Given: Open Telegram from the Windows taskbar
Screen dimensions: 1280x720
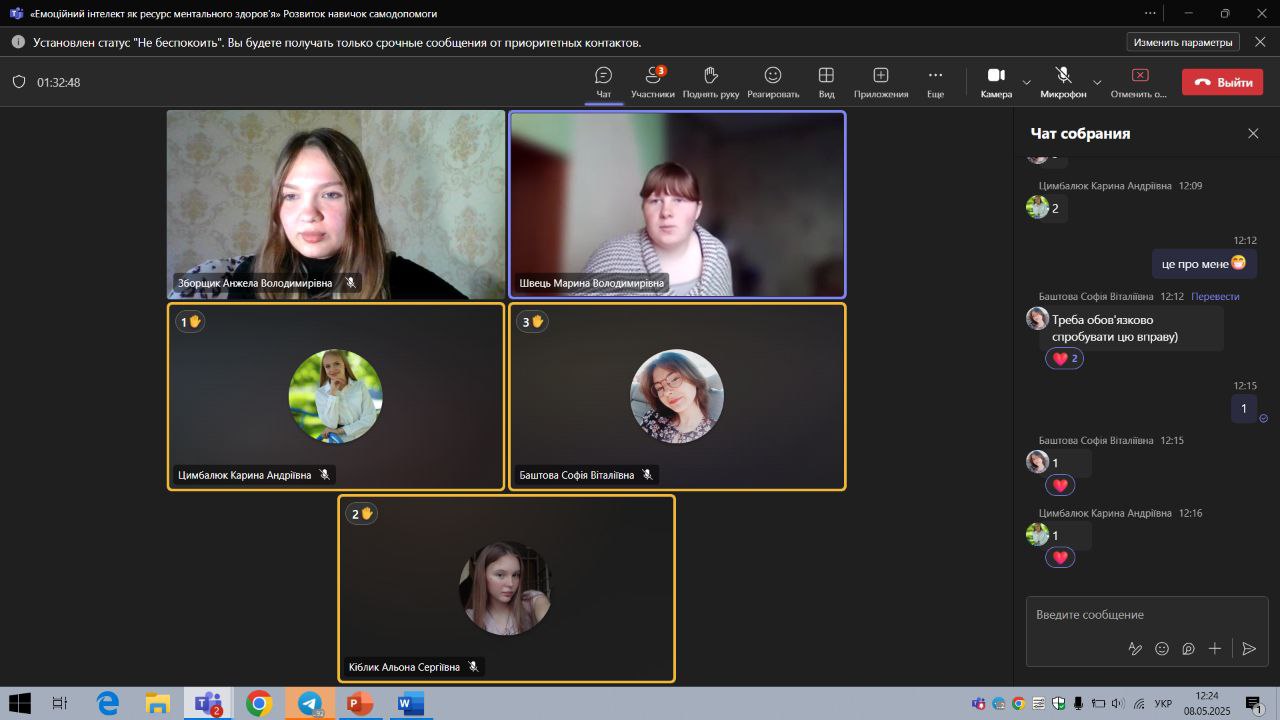Looking at the screenshot, I should point(310,704).
